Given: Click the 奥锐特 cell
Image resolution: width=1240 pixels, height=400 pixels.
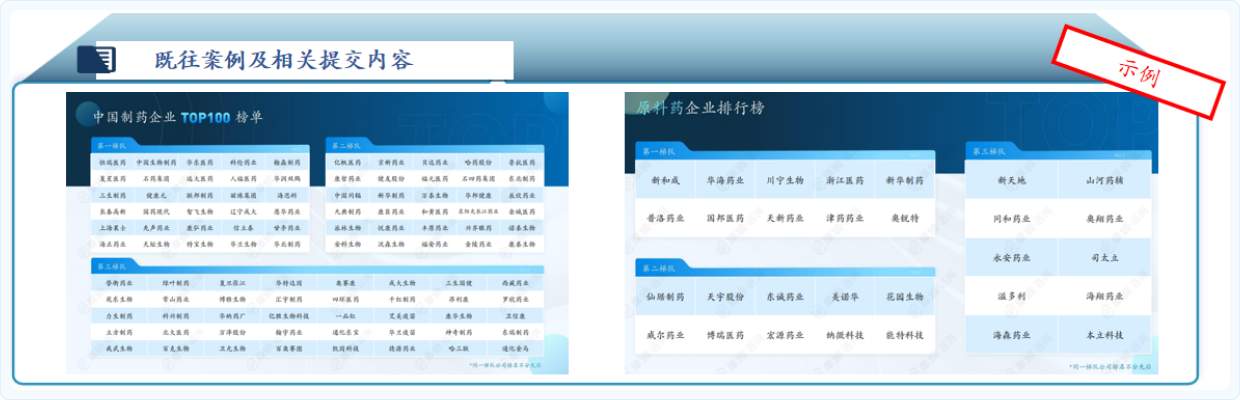Looking at the screenshot, I should (x=904, y=217).
